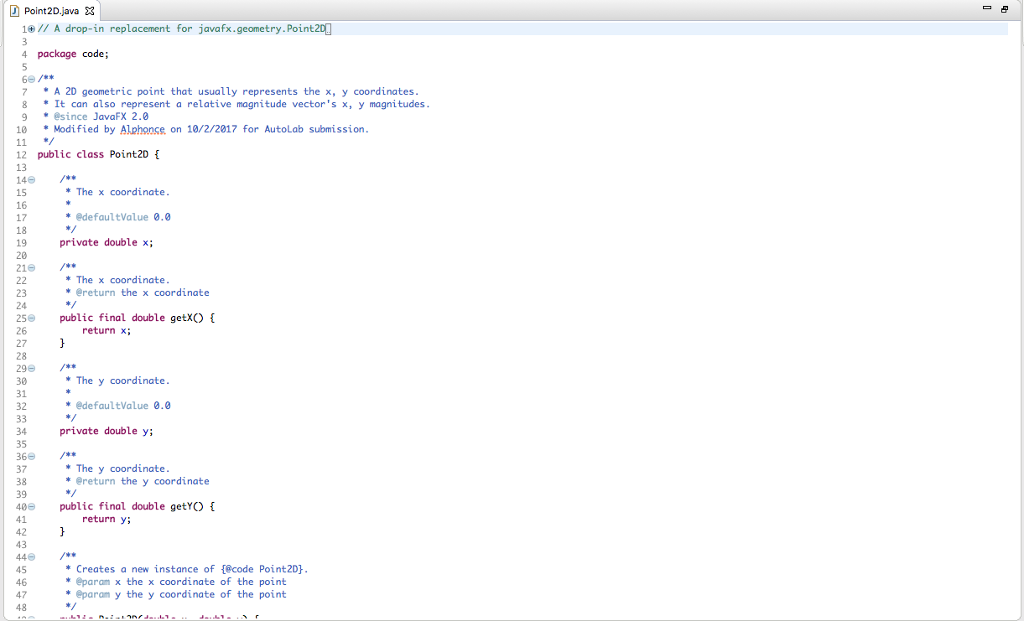Click line number 12 in gutter
1024x621 pixels.
22,155
